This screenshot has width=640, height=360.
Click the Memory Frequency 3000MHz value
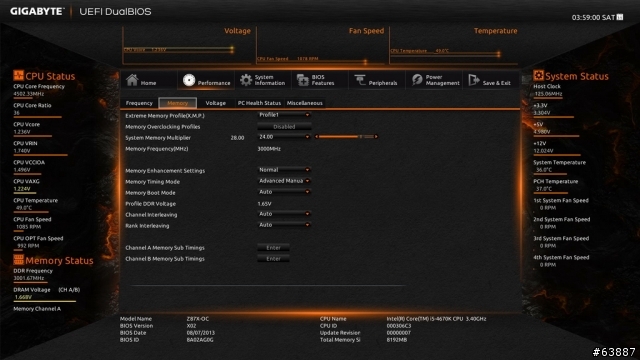coord(269,149)
